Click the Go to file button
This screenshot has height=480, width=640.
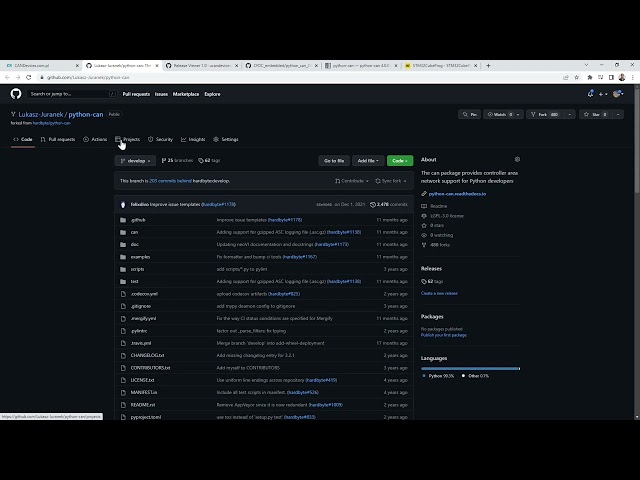334,161
